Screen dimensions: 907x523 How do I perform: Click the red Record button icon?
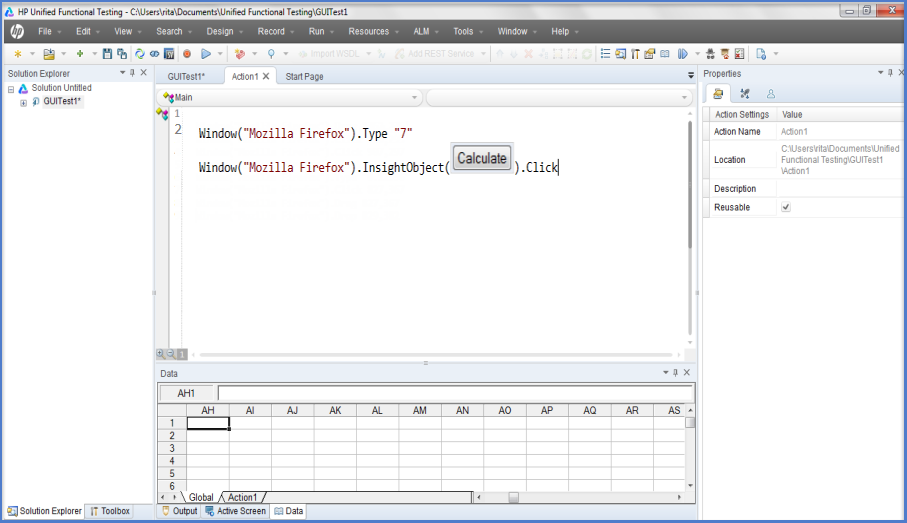click(x=187, y=54)
